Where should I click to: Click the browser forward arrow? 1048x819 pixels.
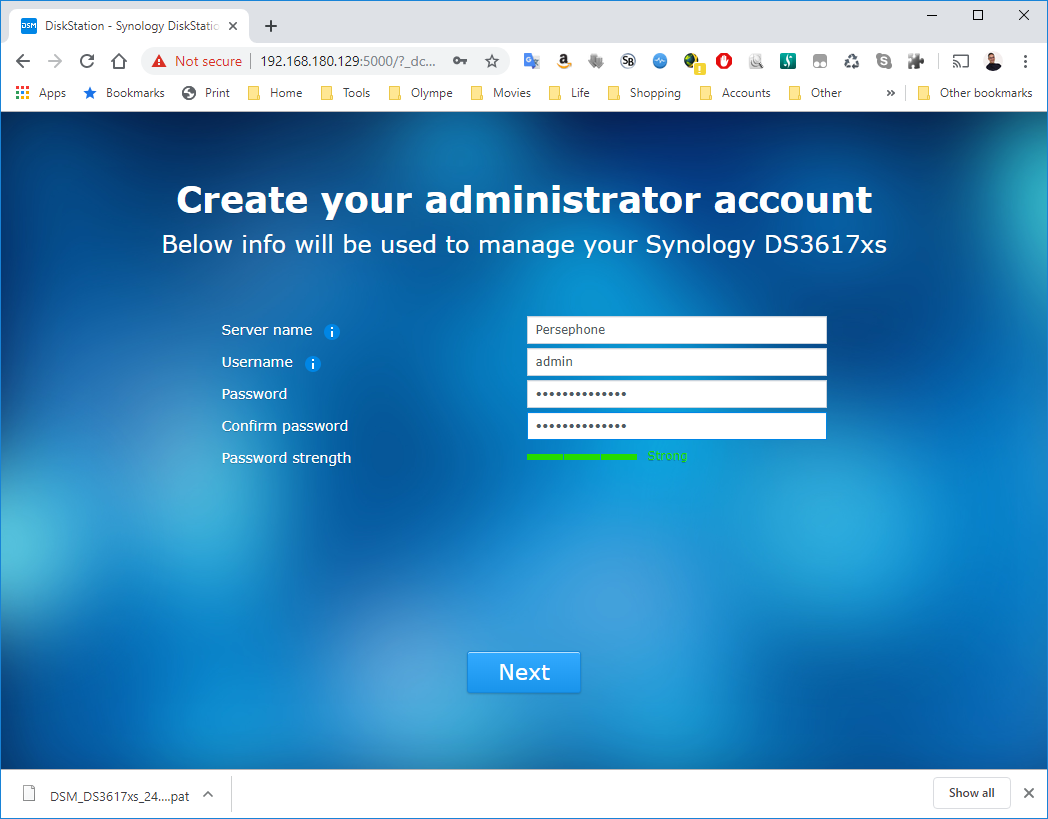pyautogui.click(x=55, y=62)
